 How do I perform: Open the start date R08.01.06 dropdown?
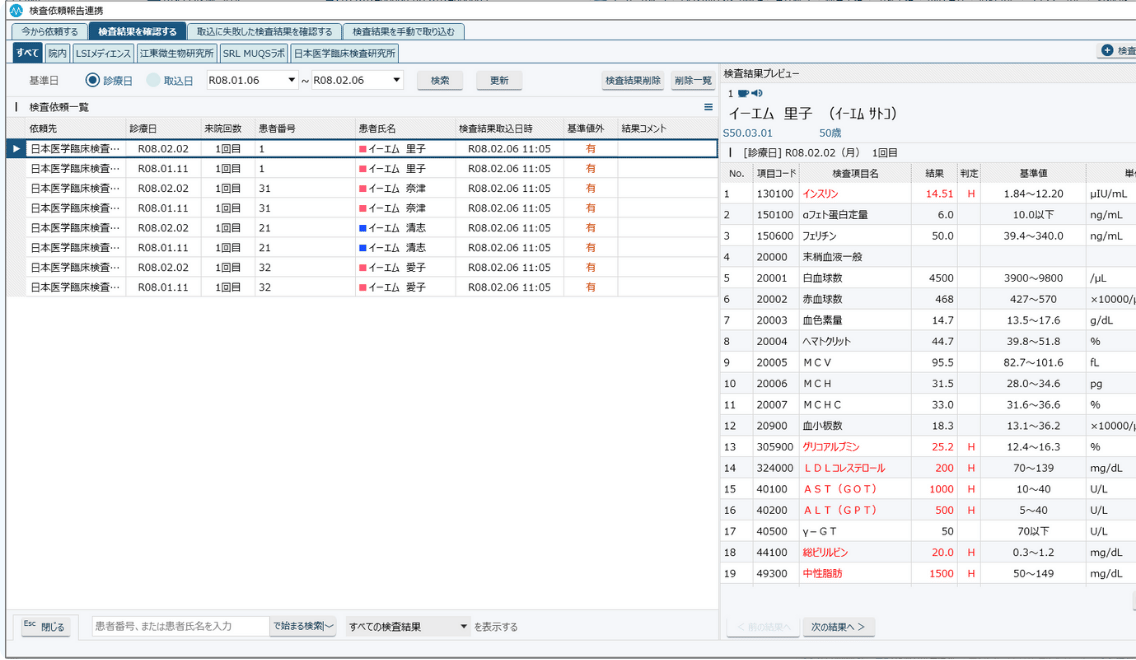pos(292,80)
